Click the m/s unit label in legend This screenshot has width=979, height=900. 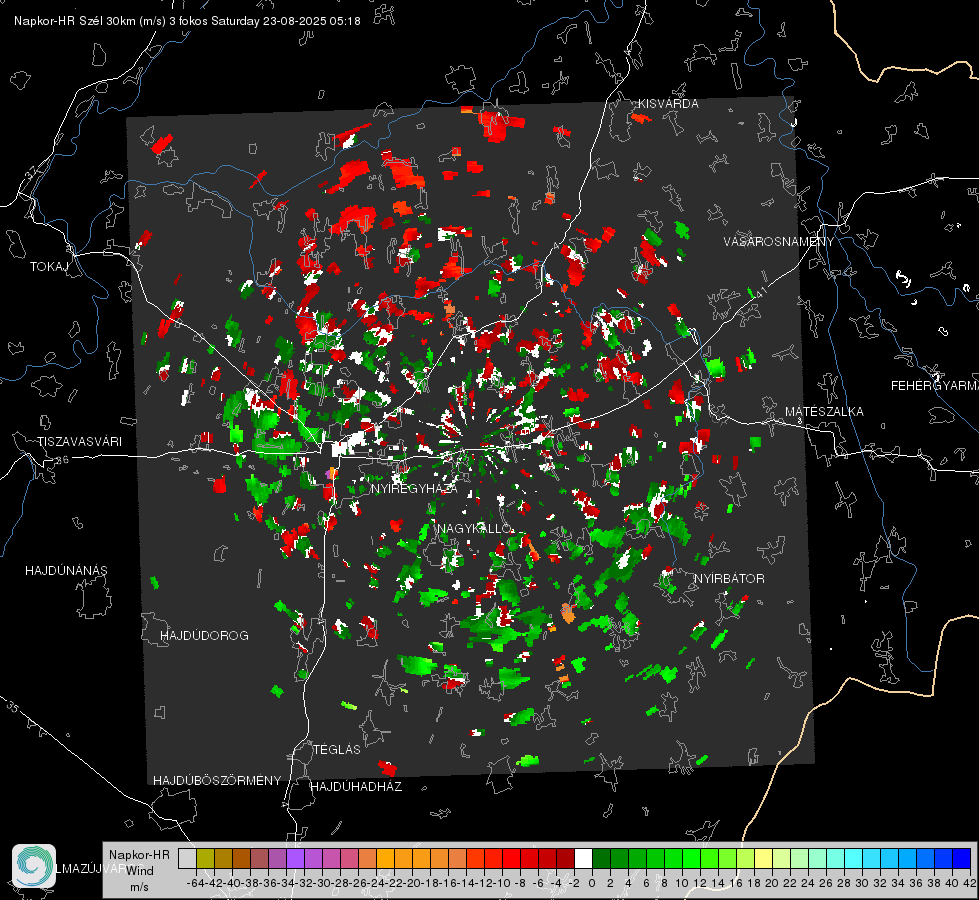click(139, 887)
